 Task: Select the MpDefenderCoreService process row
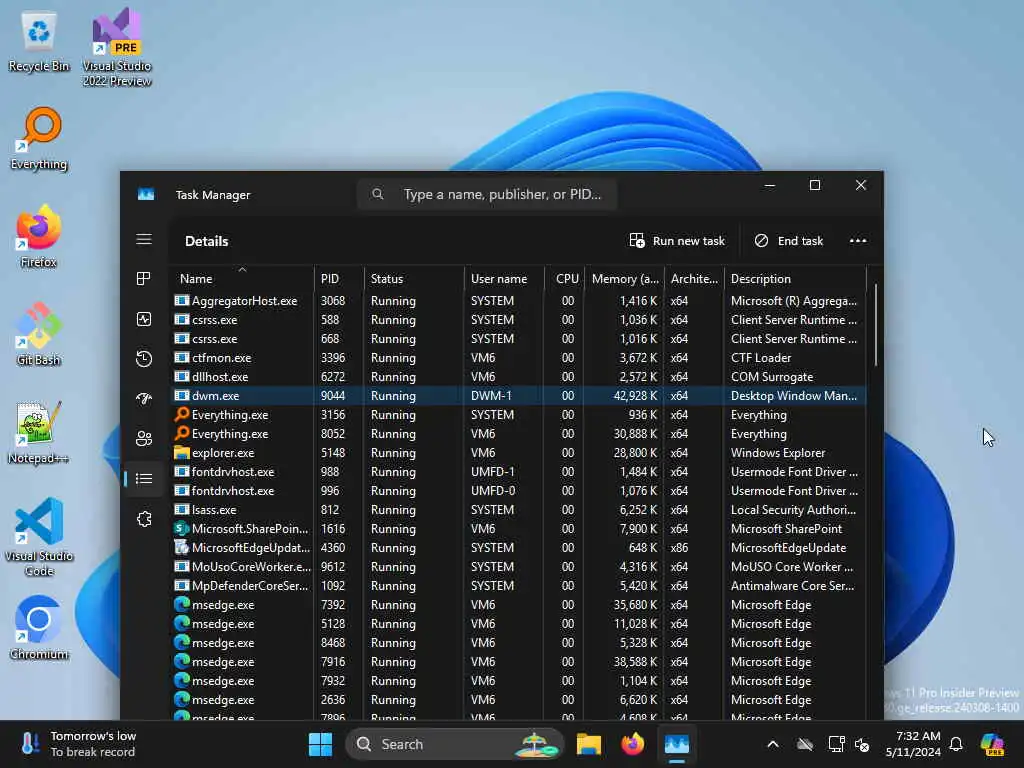519,585
